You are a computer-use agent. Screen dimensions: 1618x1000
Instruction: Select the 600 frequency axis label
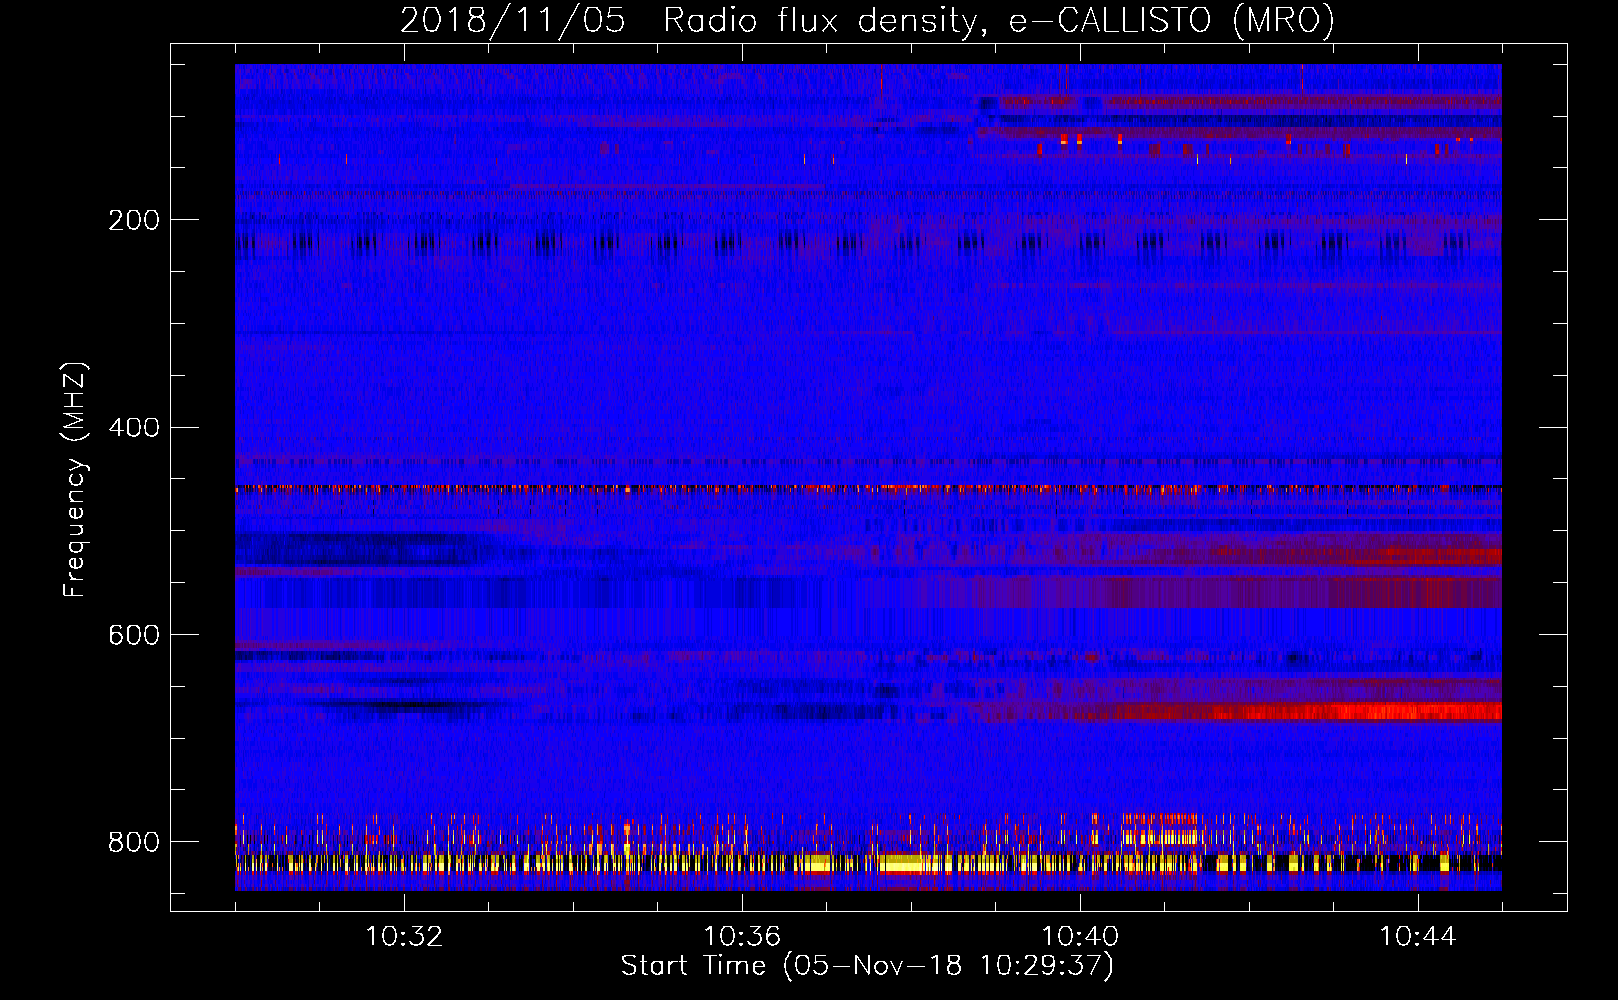point(134,636)
